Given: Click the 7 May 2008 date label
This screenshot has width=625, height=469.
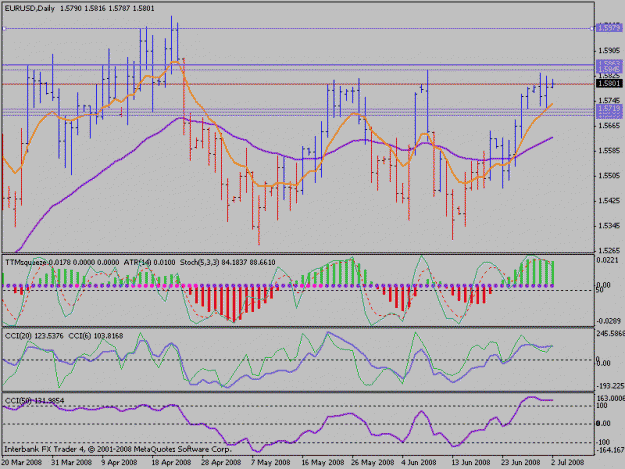Looking at the screenshot, I should click(270, 462).
